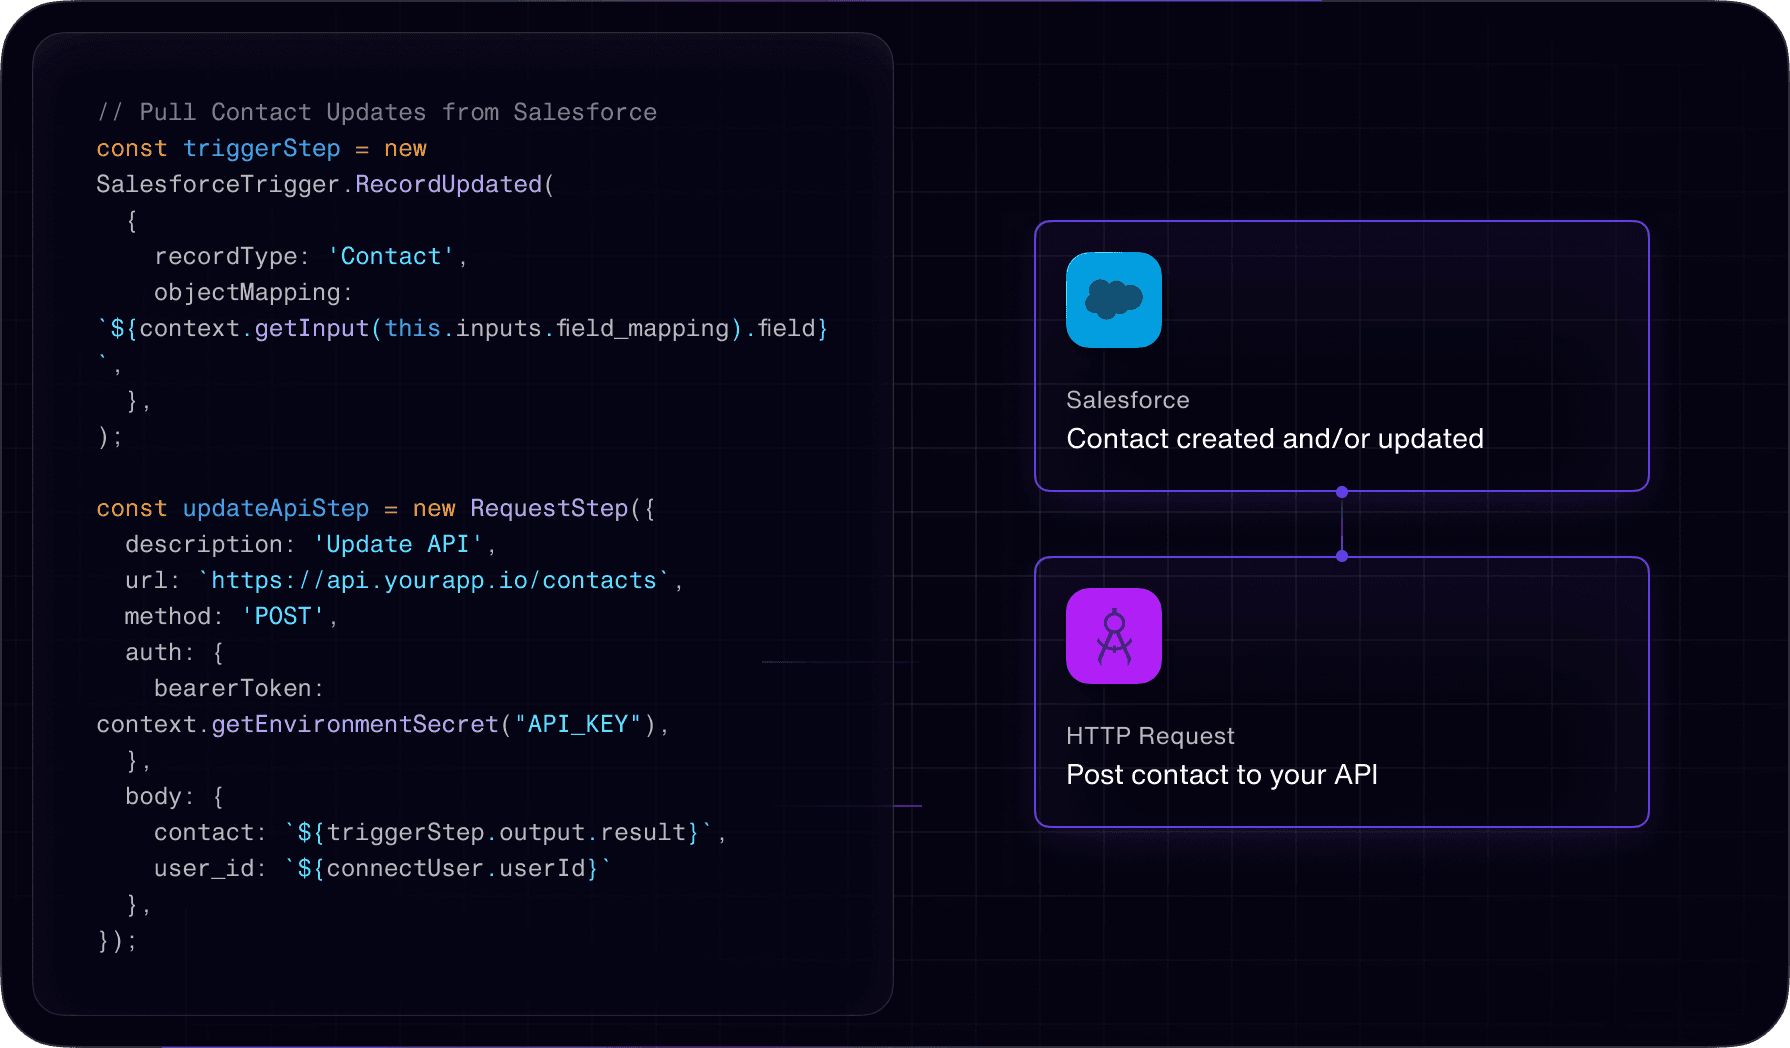Select the 'HTTP Request' card header label
The height and width of the screenshot is (1048, 1790).
[x=1151, y=736]
